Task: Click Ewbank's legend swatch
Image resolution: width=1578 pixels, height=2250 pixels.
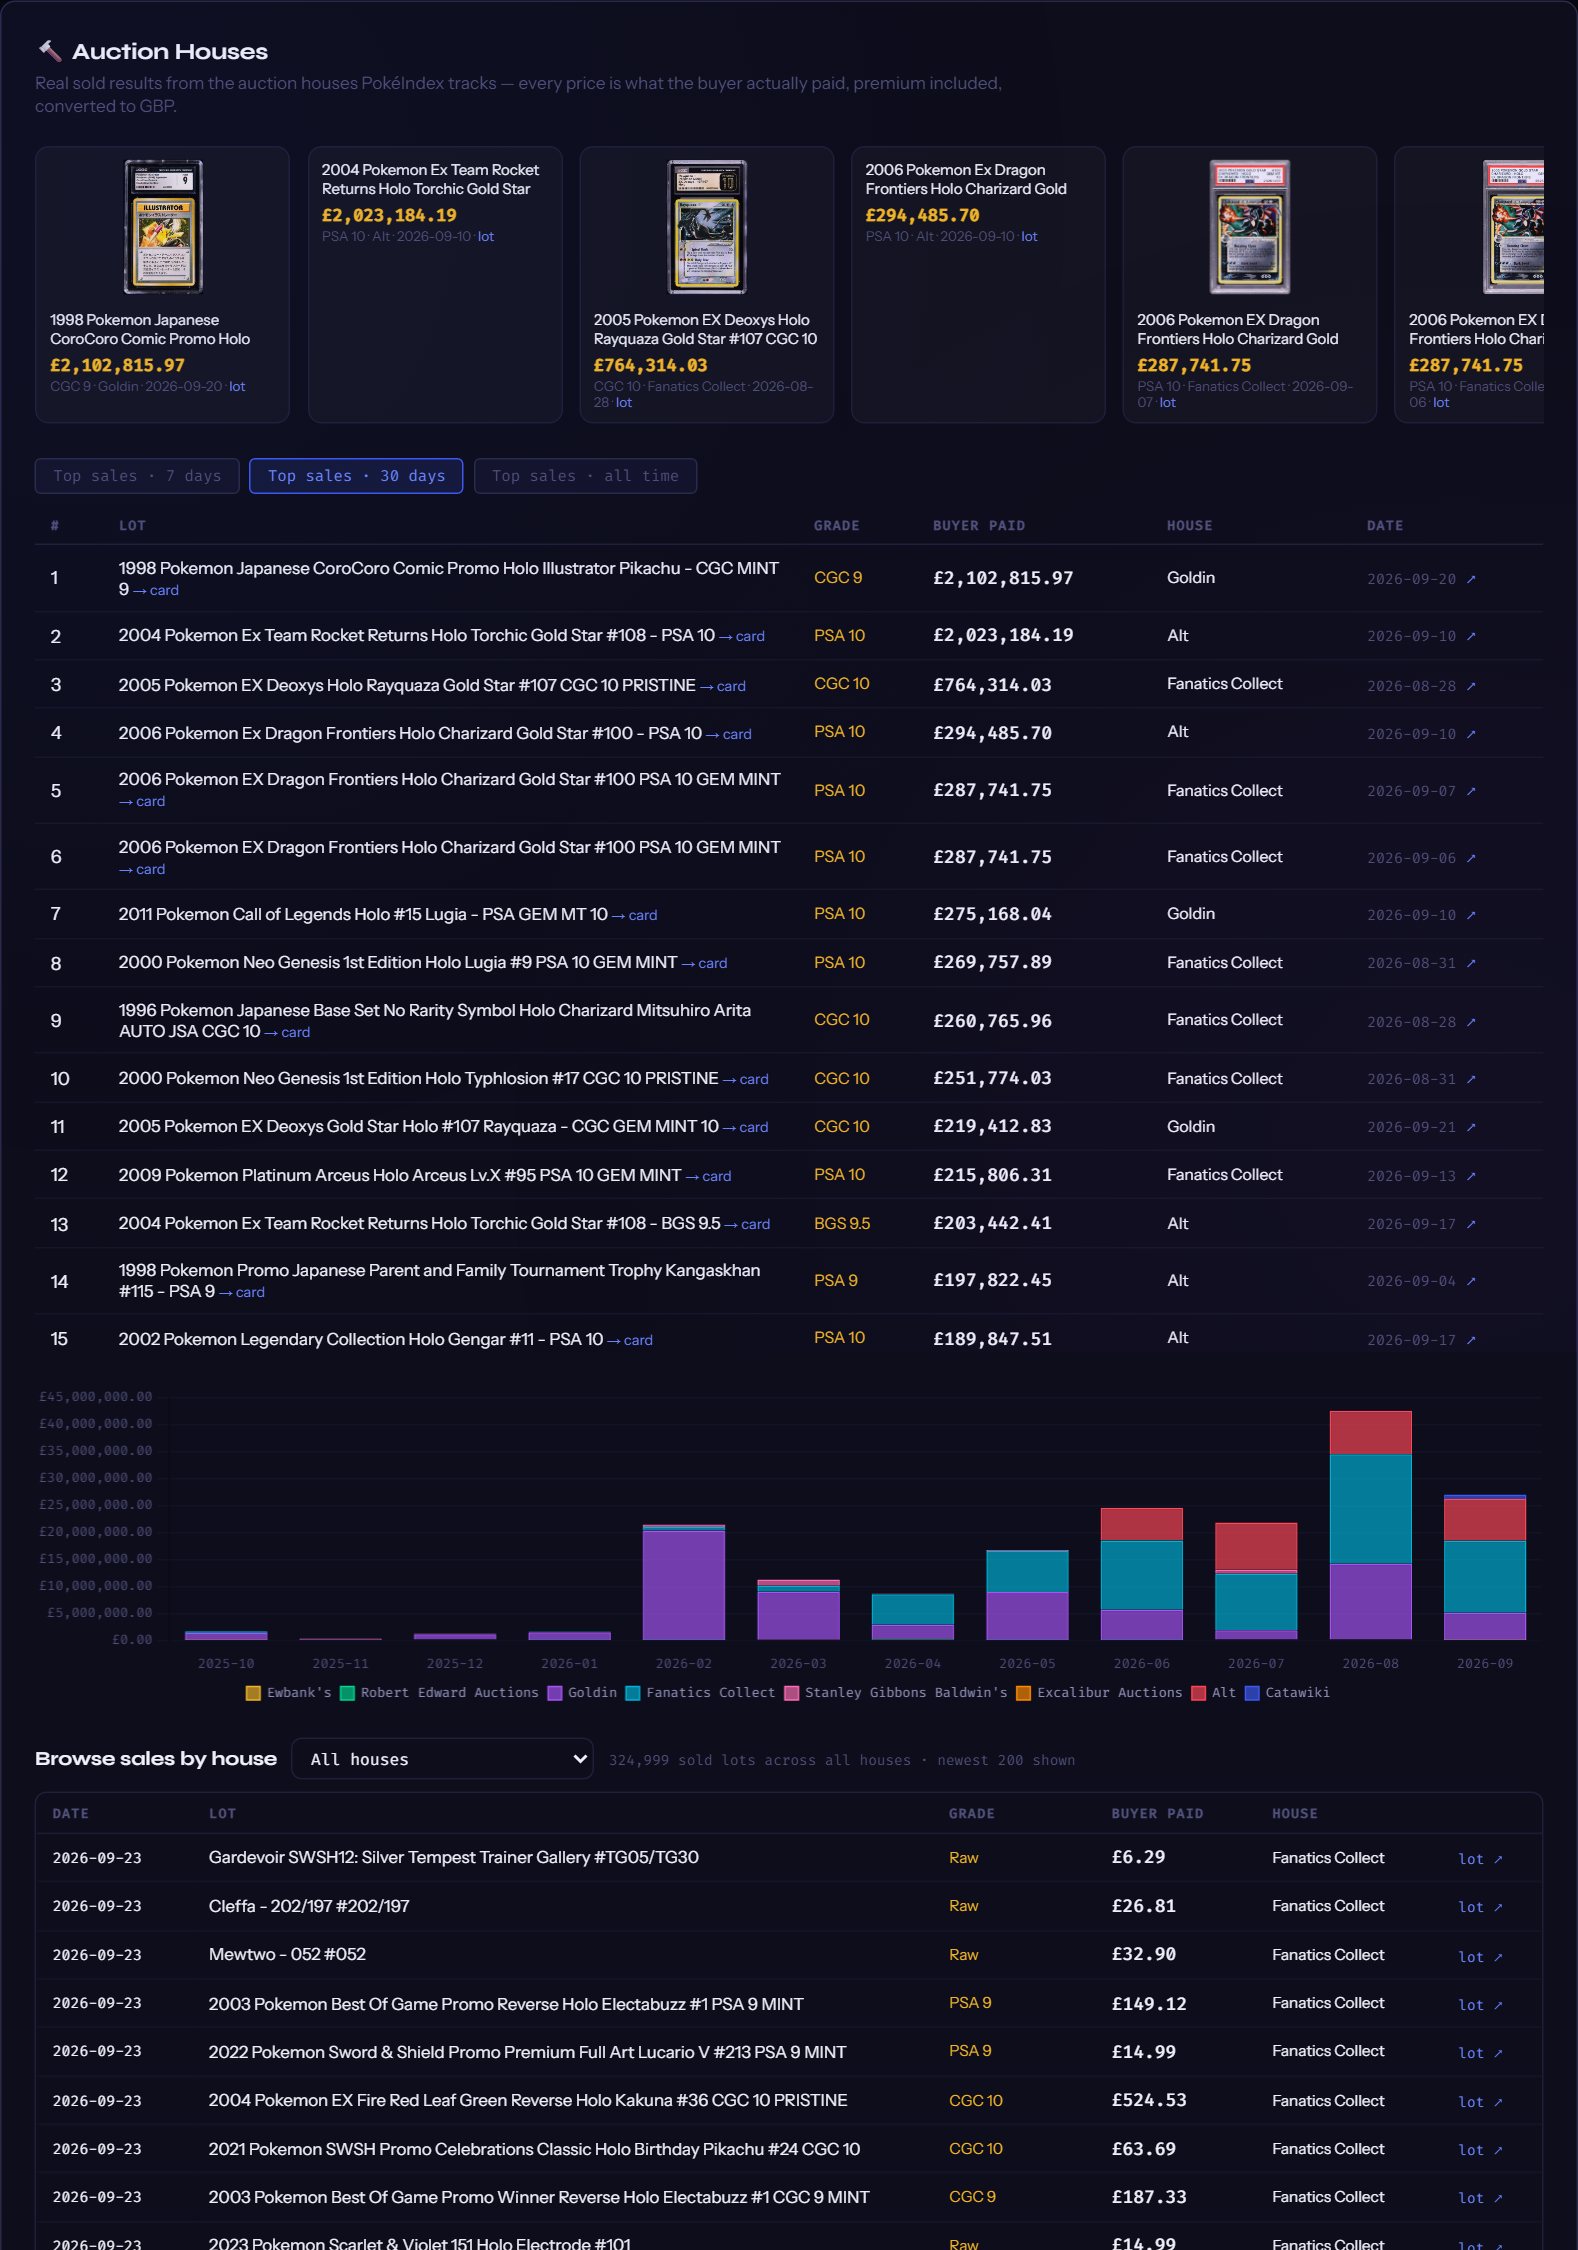Action: click(253, 1693)
